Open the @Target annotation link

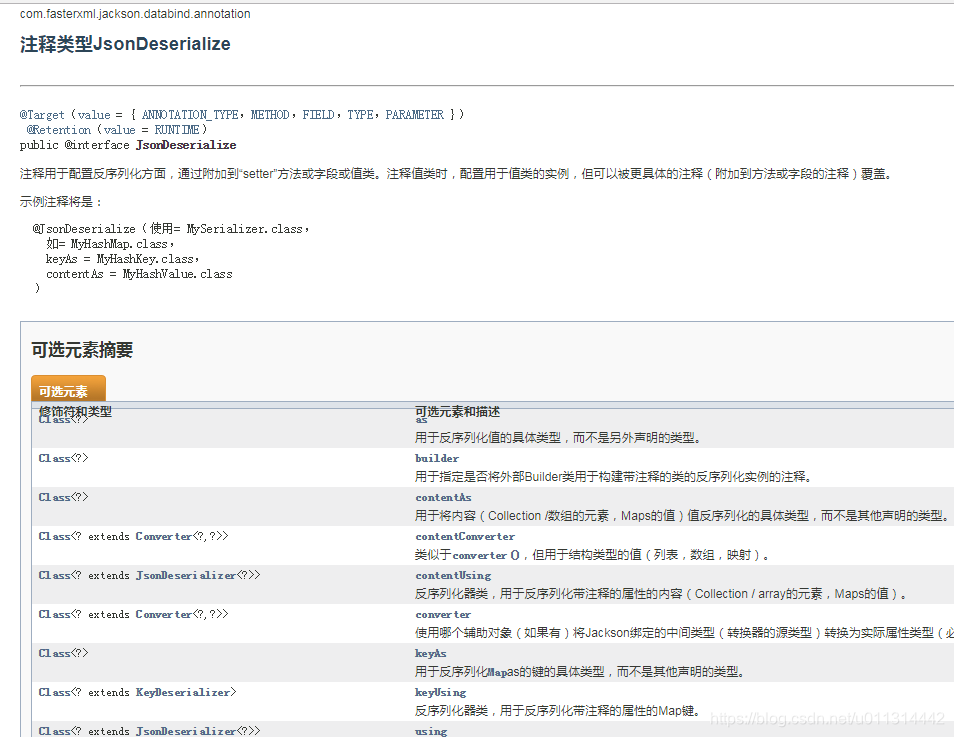coord(42,114)
